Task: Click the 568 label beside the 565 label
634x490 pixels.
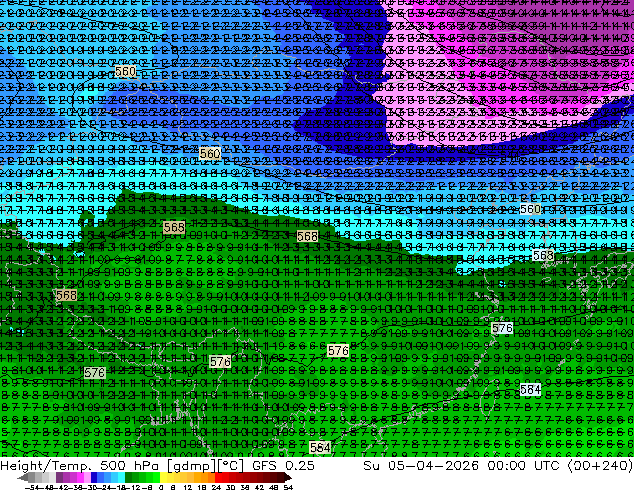Action: pyautogui.click(x=307, y=236)
